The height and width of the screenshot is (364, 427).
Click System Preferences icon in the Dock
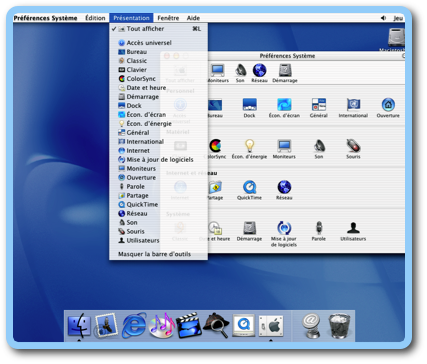point(271,326)
